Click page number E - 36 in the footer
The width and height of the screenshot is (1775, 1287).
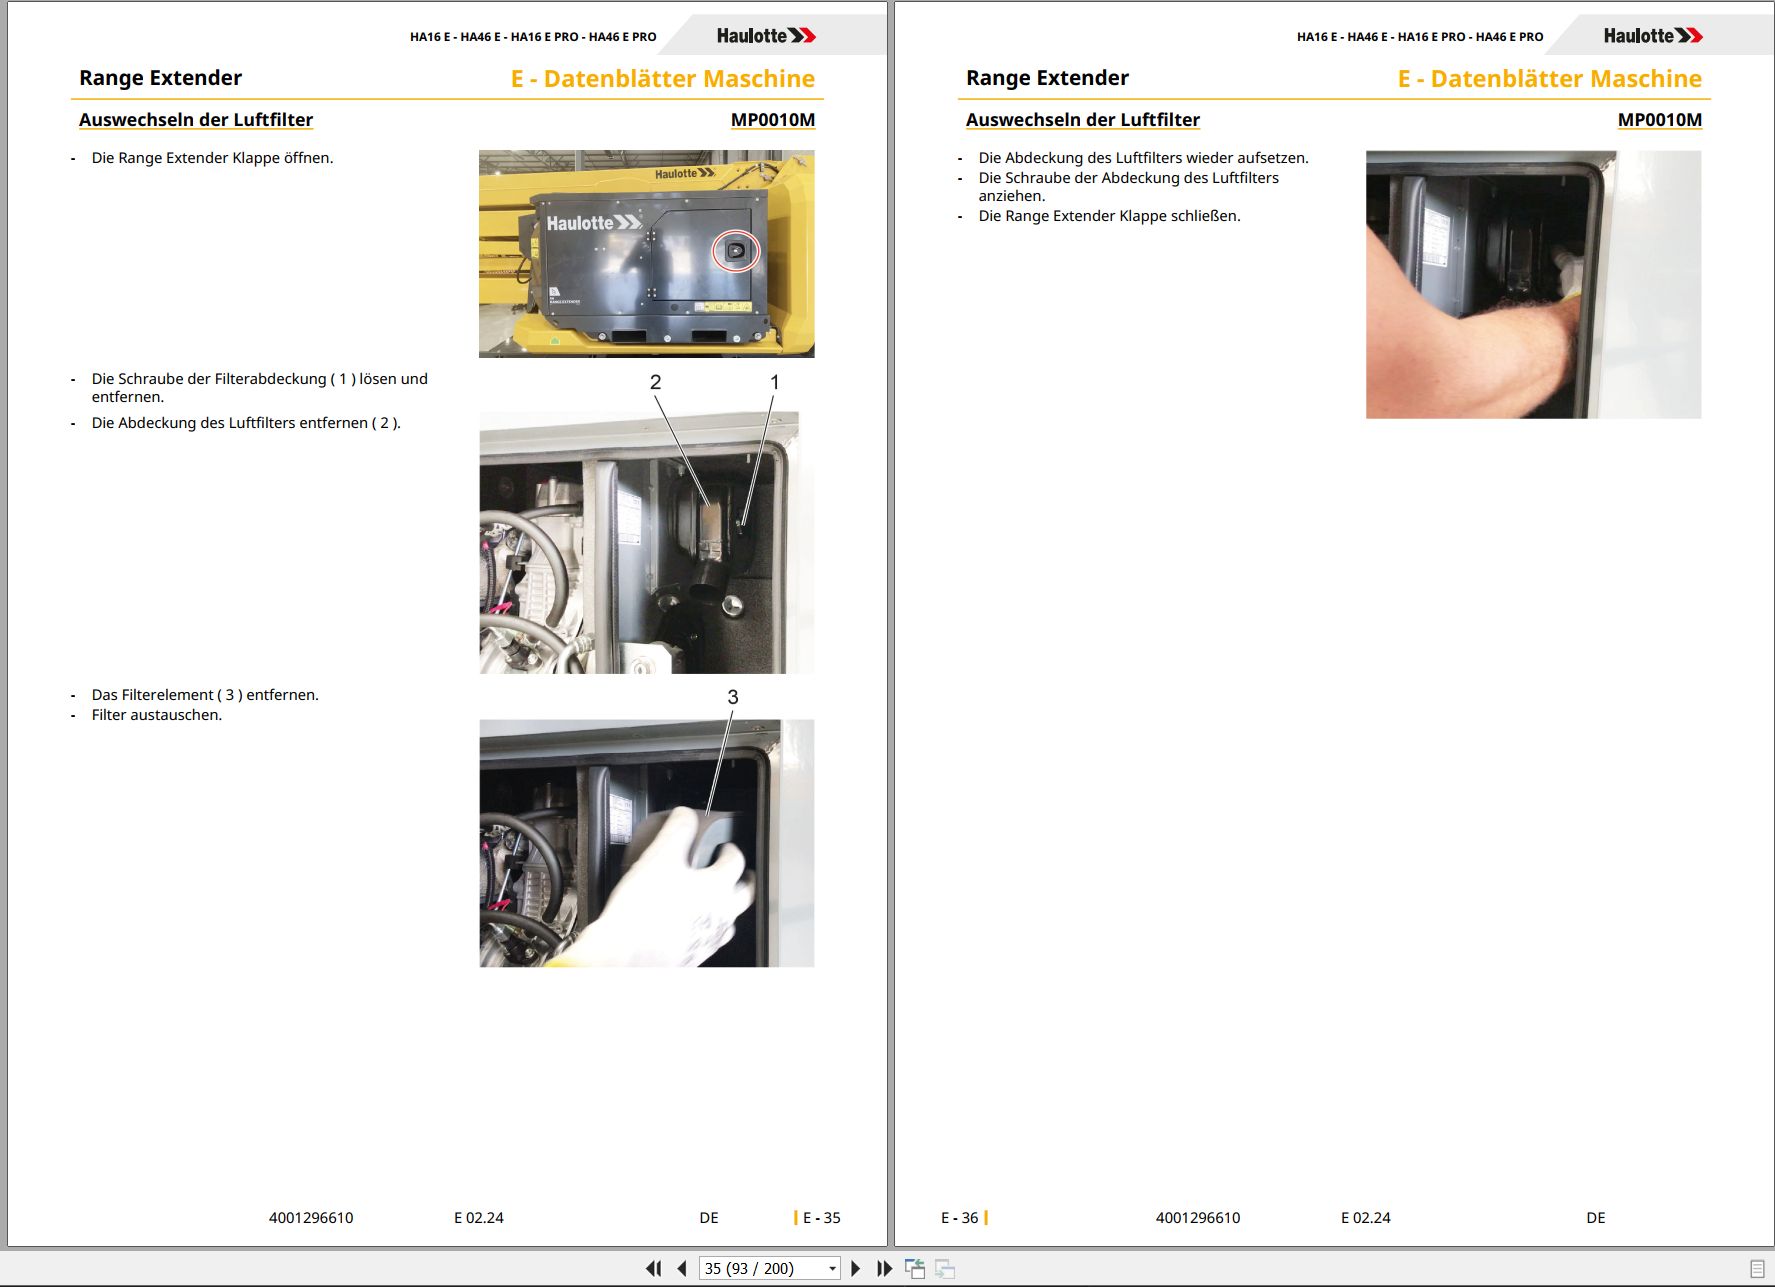[x=959, y=1218]
